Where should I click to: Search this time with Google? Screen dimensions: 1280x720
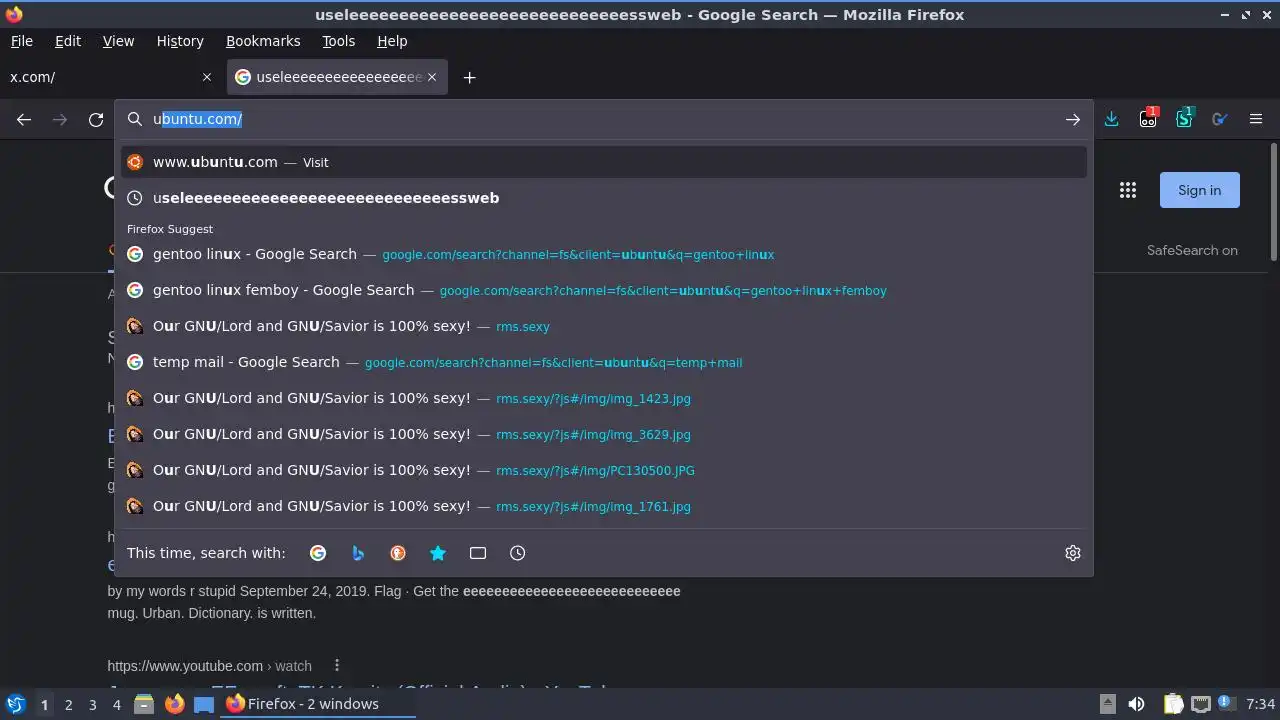(318, 553)
